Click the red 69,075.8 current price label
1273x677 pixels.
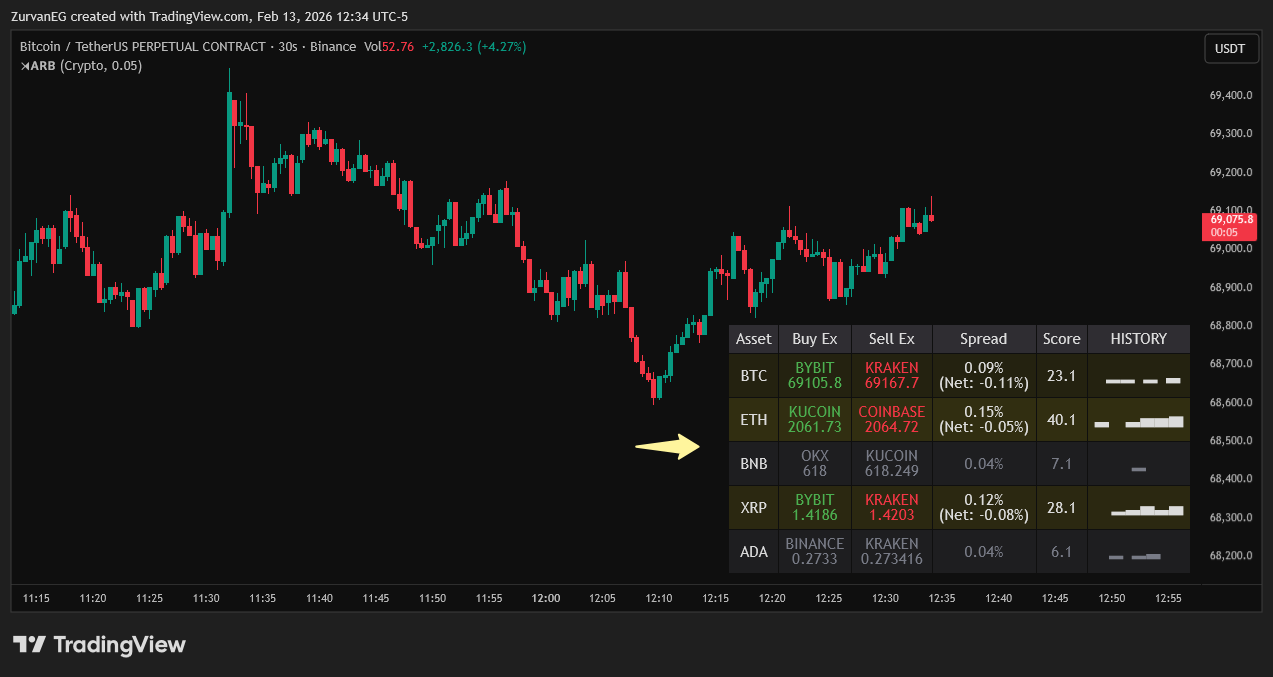point(1229,225)
